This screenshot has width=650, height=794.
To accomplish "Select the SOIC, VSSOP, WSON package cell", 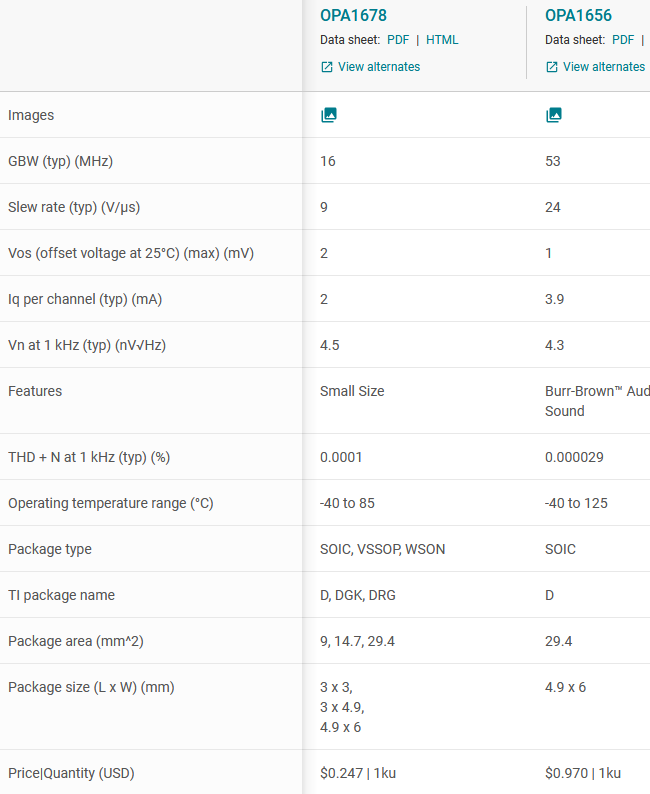I will (x=383, y=549).
